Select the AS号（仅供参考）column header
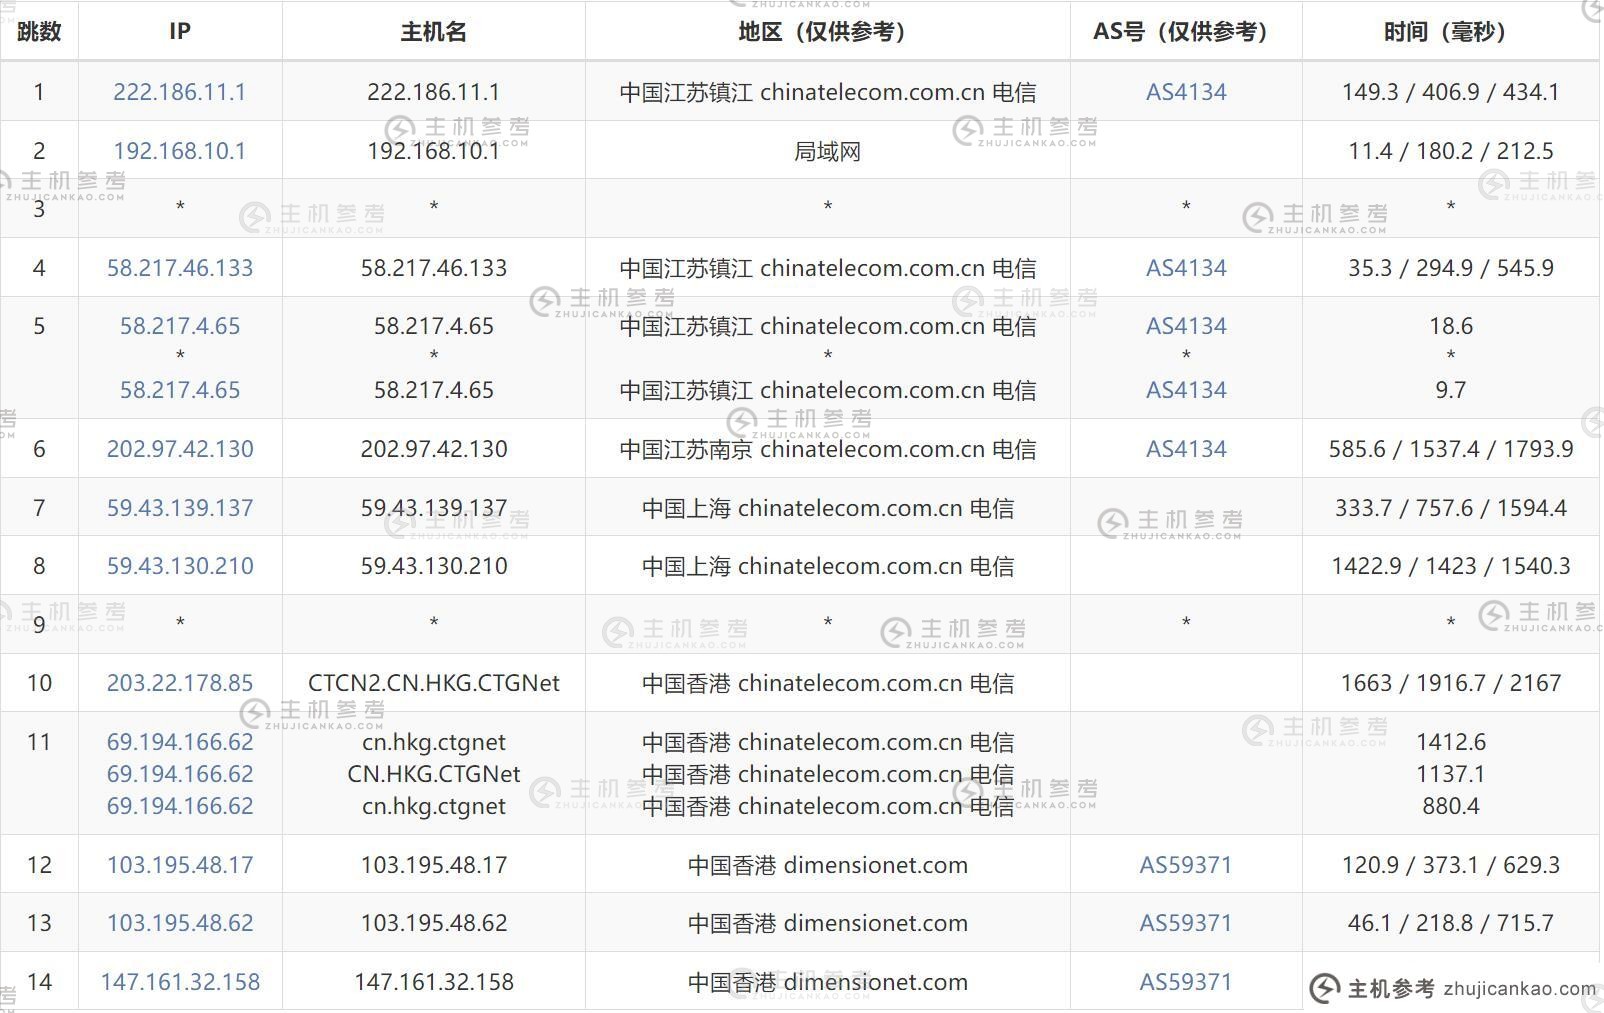 [1186, 31]
